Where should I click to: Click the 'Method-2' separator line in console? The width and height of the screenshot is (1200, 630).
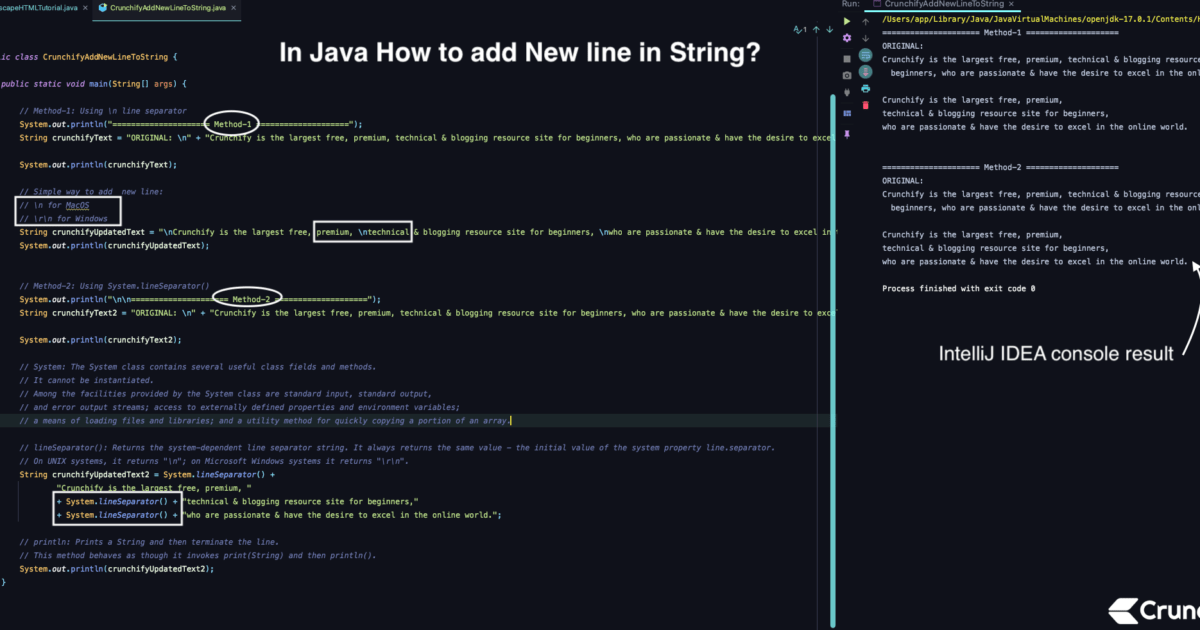point(1000,167)
